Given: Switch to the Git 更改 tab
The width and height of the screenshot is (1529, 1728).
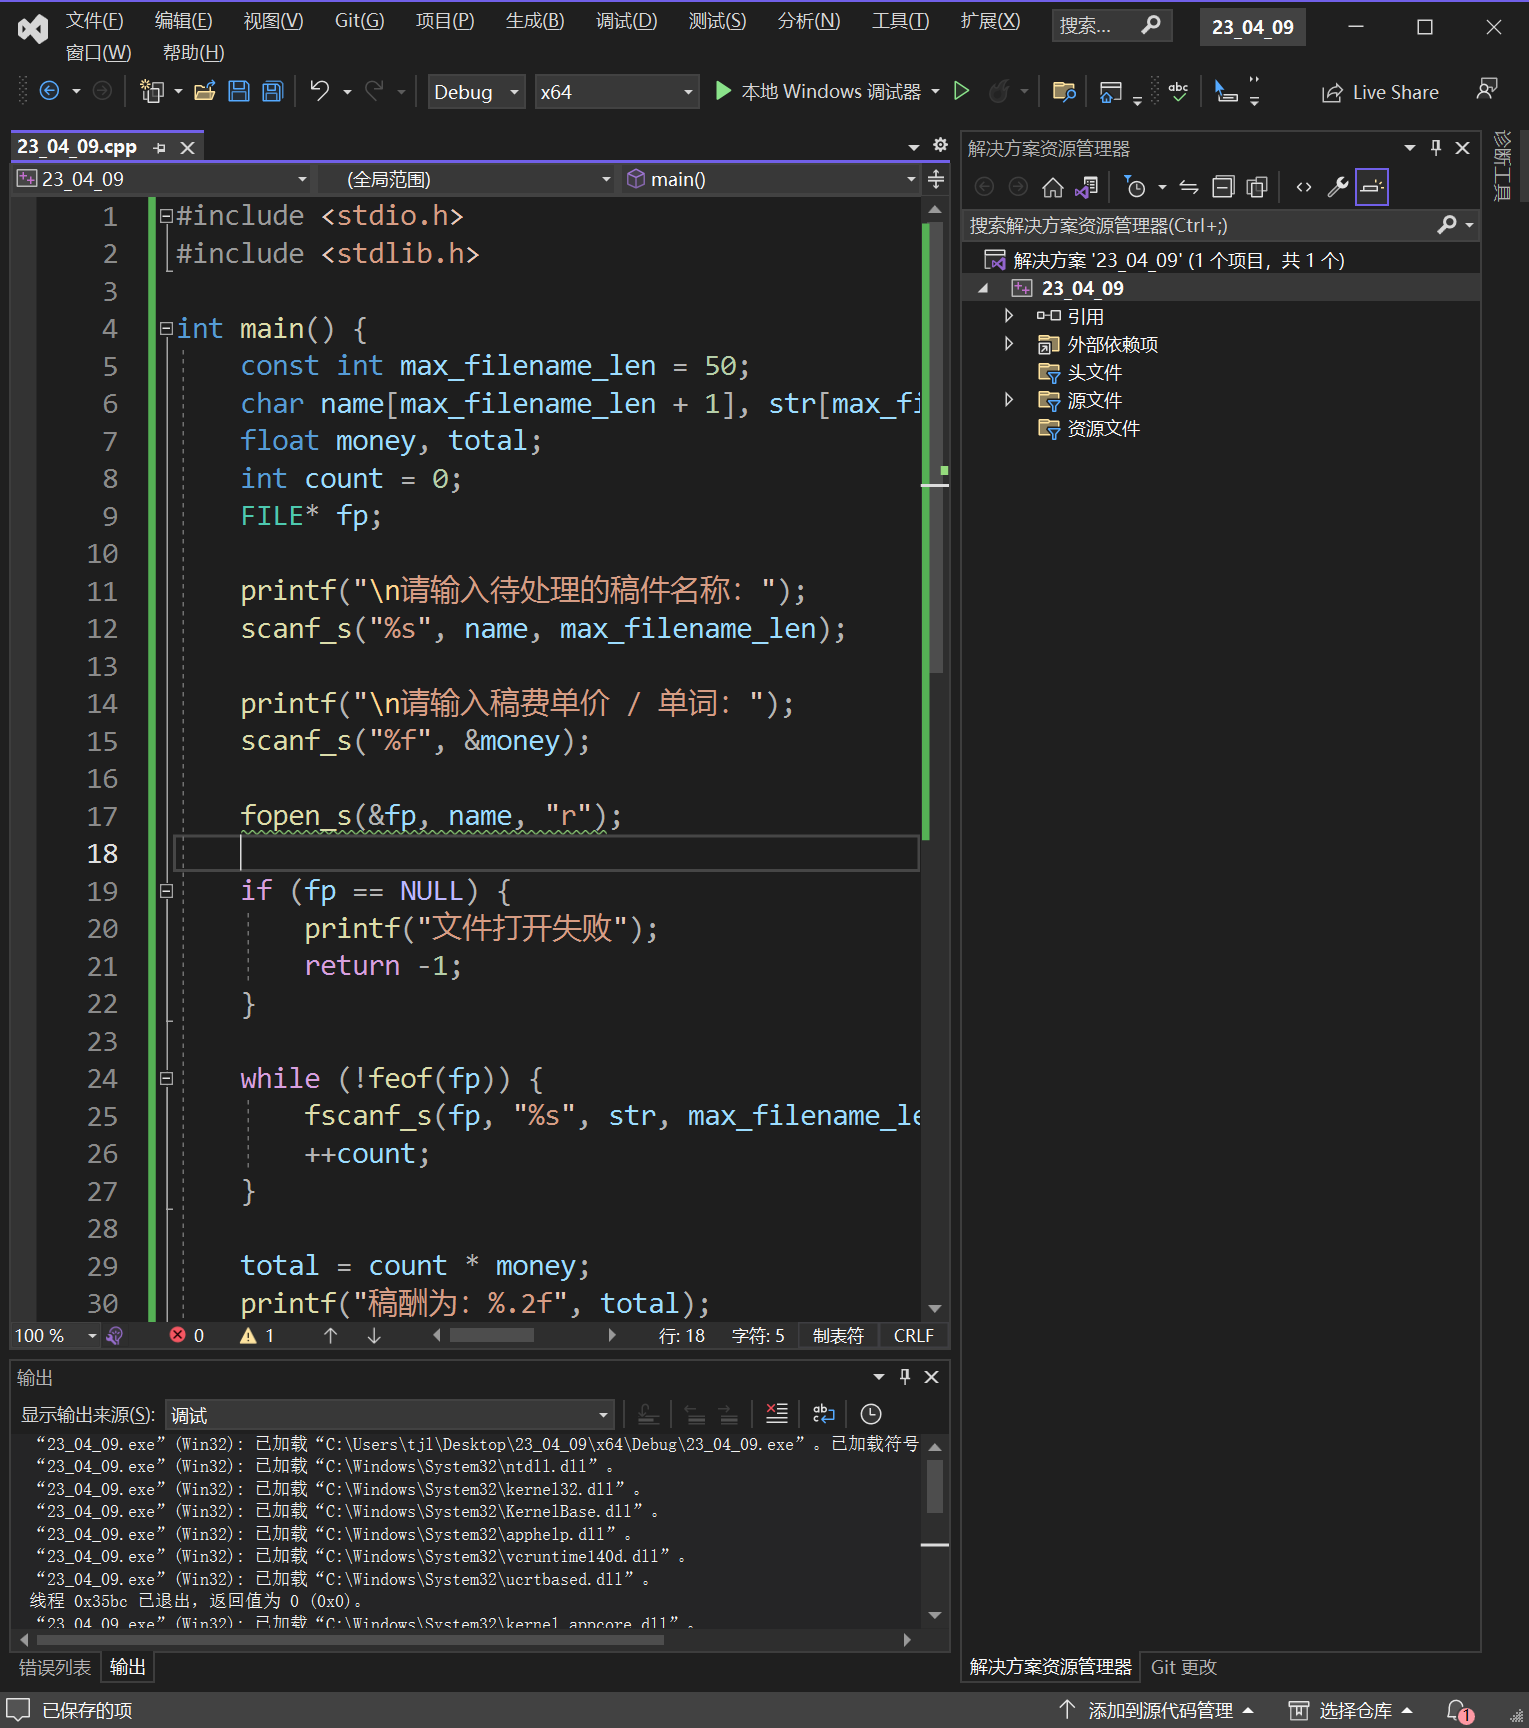Looking at the screenshot, I should pos(1184,1667).
